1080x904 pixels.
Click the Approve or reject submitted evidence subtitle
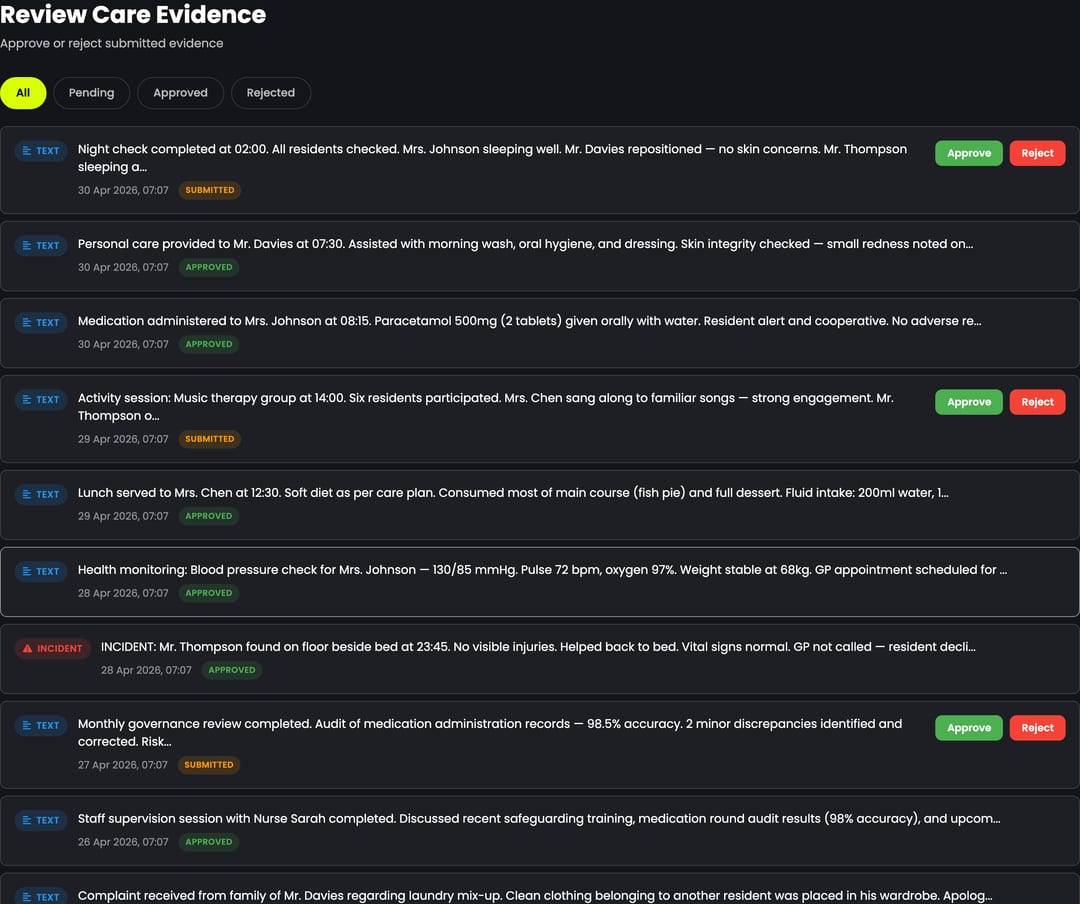[x=112, y=43]
